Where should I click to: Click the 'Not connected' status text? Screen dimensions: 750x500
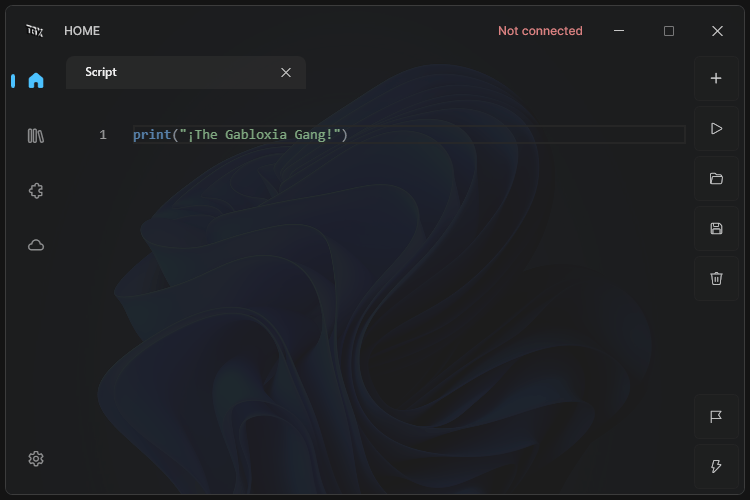540,31
